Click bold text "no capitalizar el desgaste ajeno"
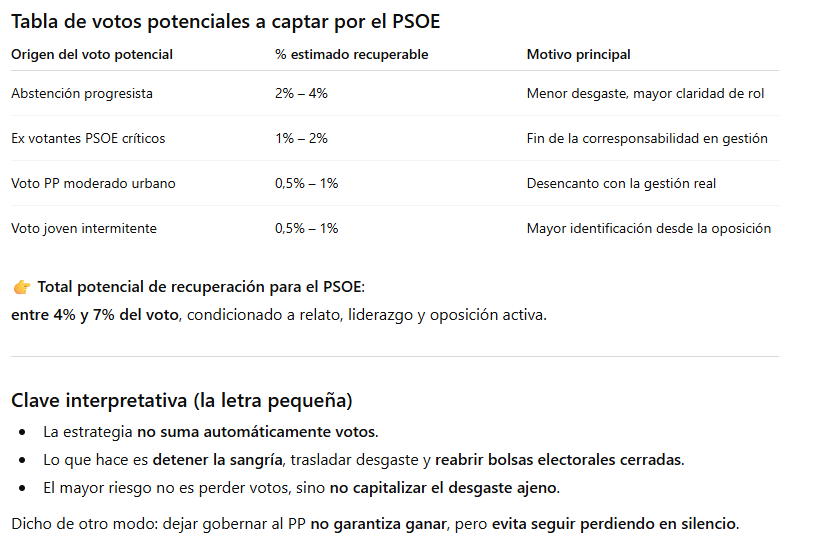Viewport: 835px width, 544px height. pos(445,488)
